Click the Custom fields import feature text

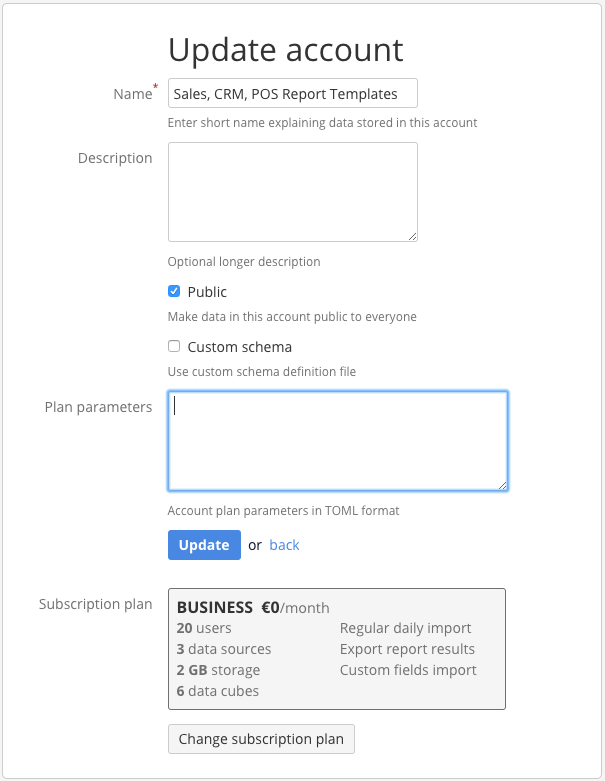(408, 670)
